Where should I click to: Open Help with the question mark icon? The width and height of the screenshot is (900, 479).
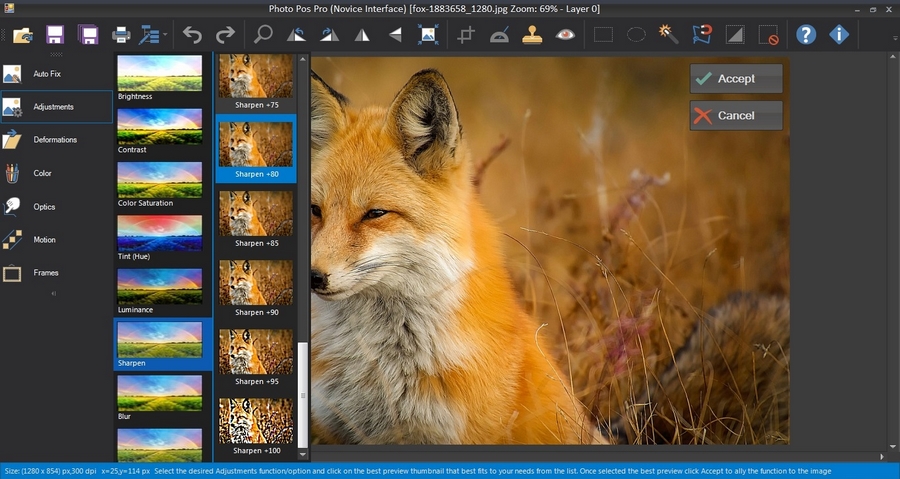pyautogui.click(x=806, y=35)
